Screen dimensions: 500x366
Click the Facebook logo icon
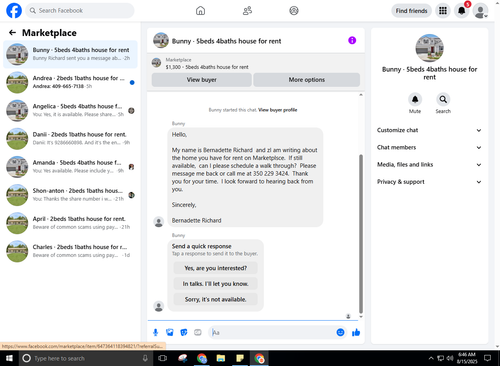[14, 11]
